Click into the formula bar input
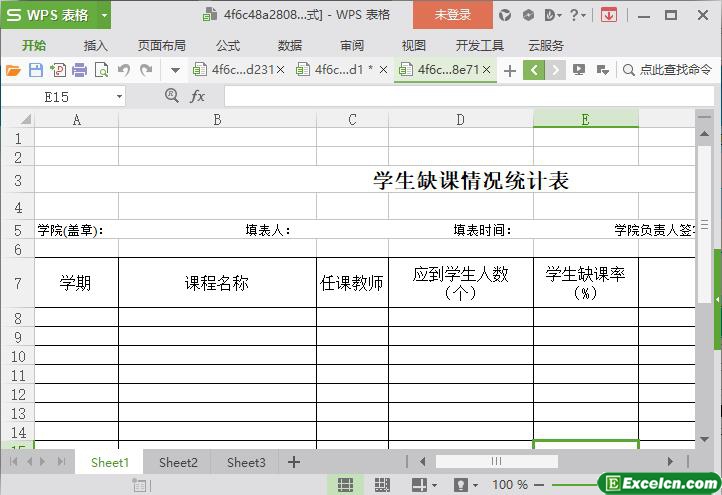The width and height of the screenshot is (722, 495). tap(469, 97)
